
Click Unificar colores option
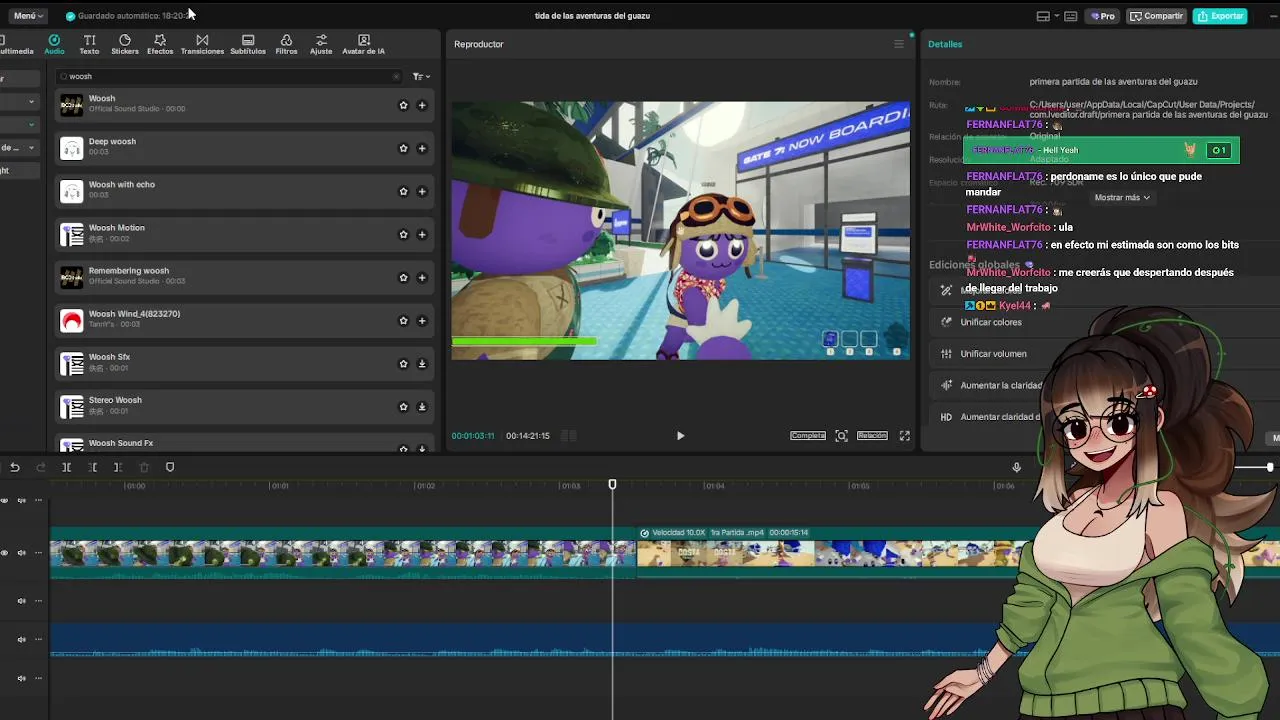point(991,322)
